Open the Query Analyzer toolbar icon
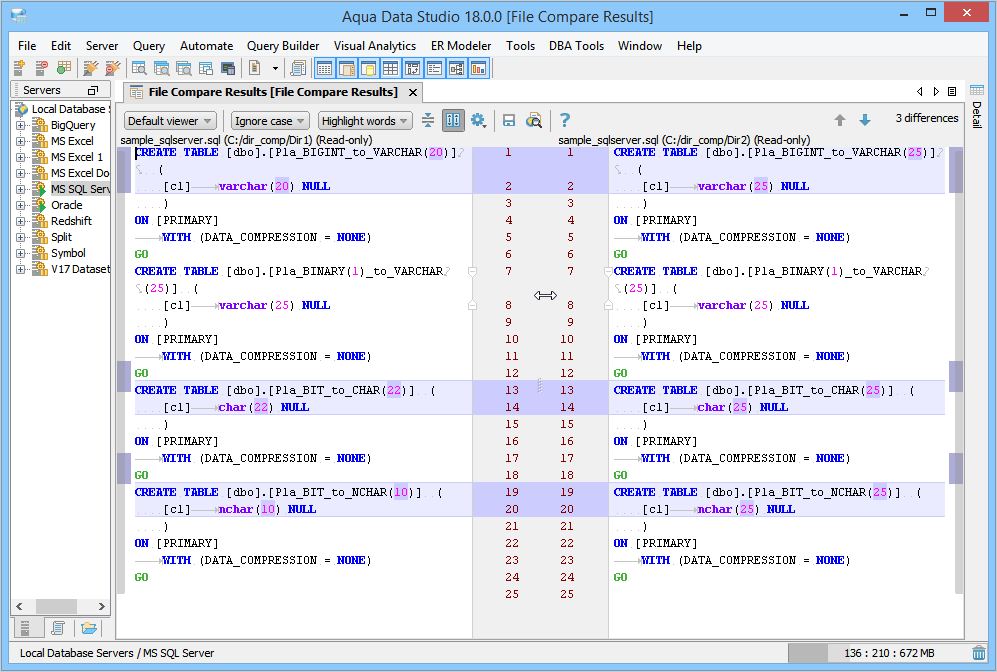Screen dimensions: 997x672 tap(139, 68)
